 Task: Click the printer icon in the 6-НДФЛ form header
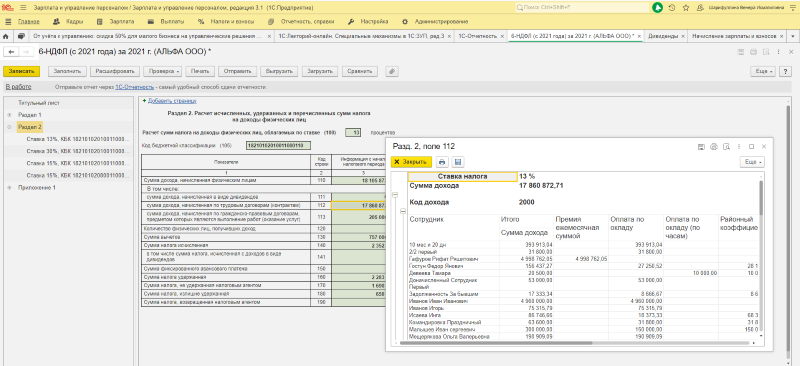(754, 52)
